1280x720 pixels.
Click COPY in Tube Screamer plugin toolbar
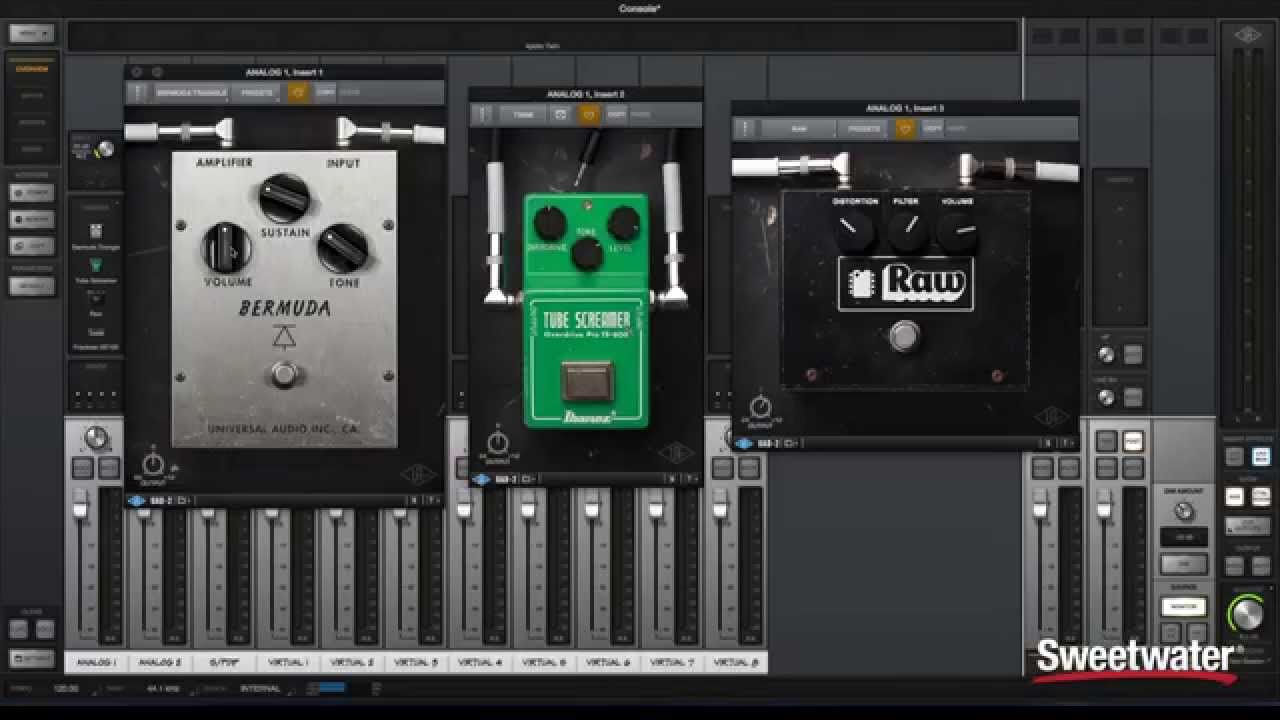[x=616, y=114]
